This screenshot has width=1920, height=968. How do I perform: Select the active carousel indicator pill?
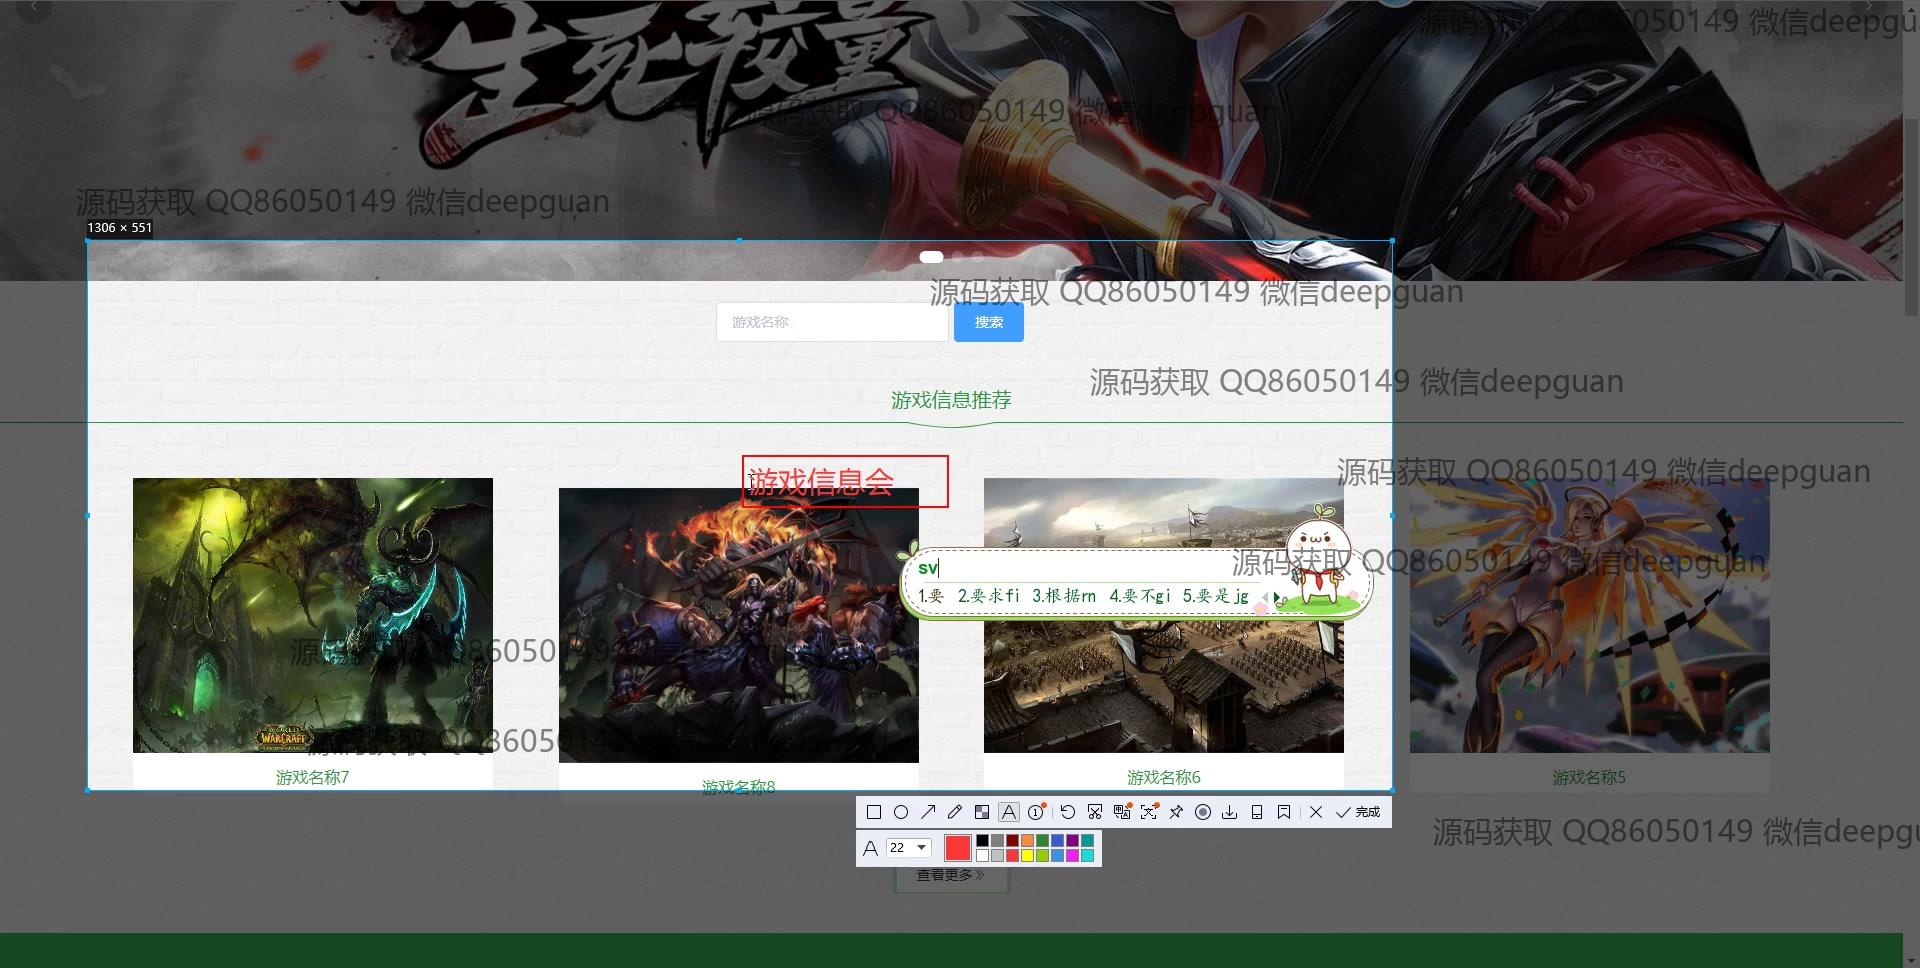[931, 257]
